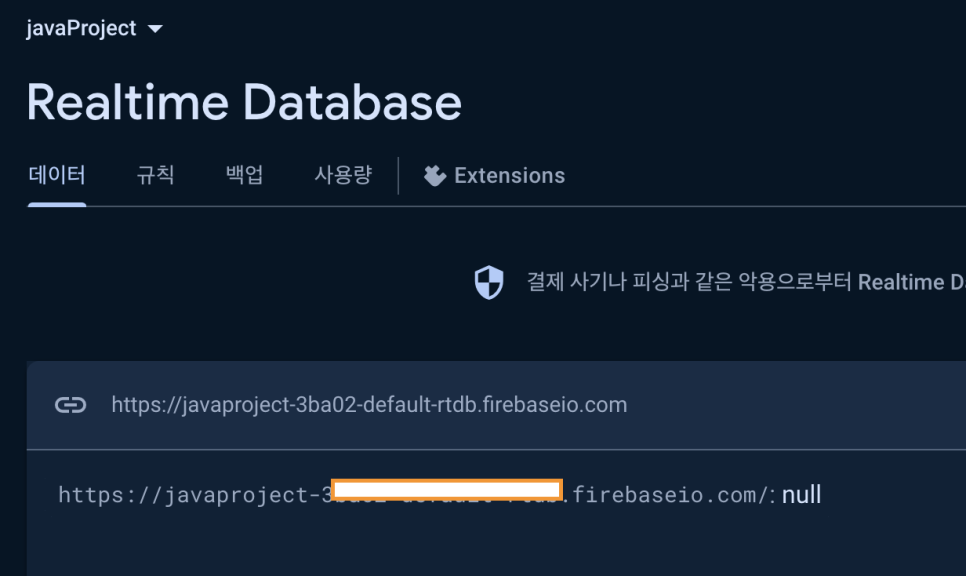The image size is (966, 576).
Task: Select the active 데이터 tab
Action: click(x=56, y=175)
